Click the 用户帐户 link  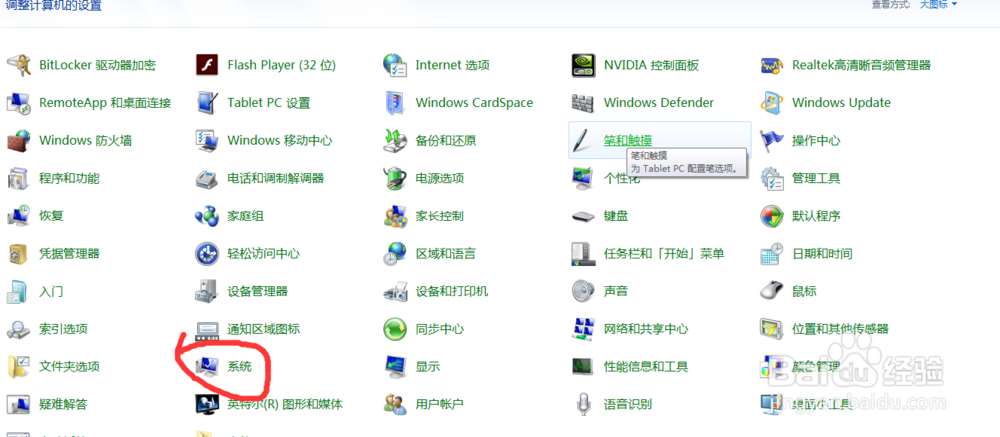[439, 404]
